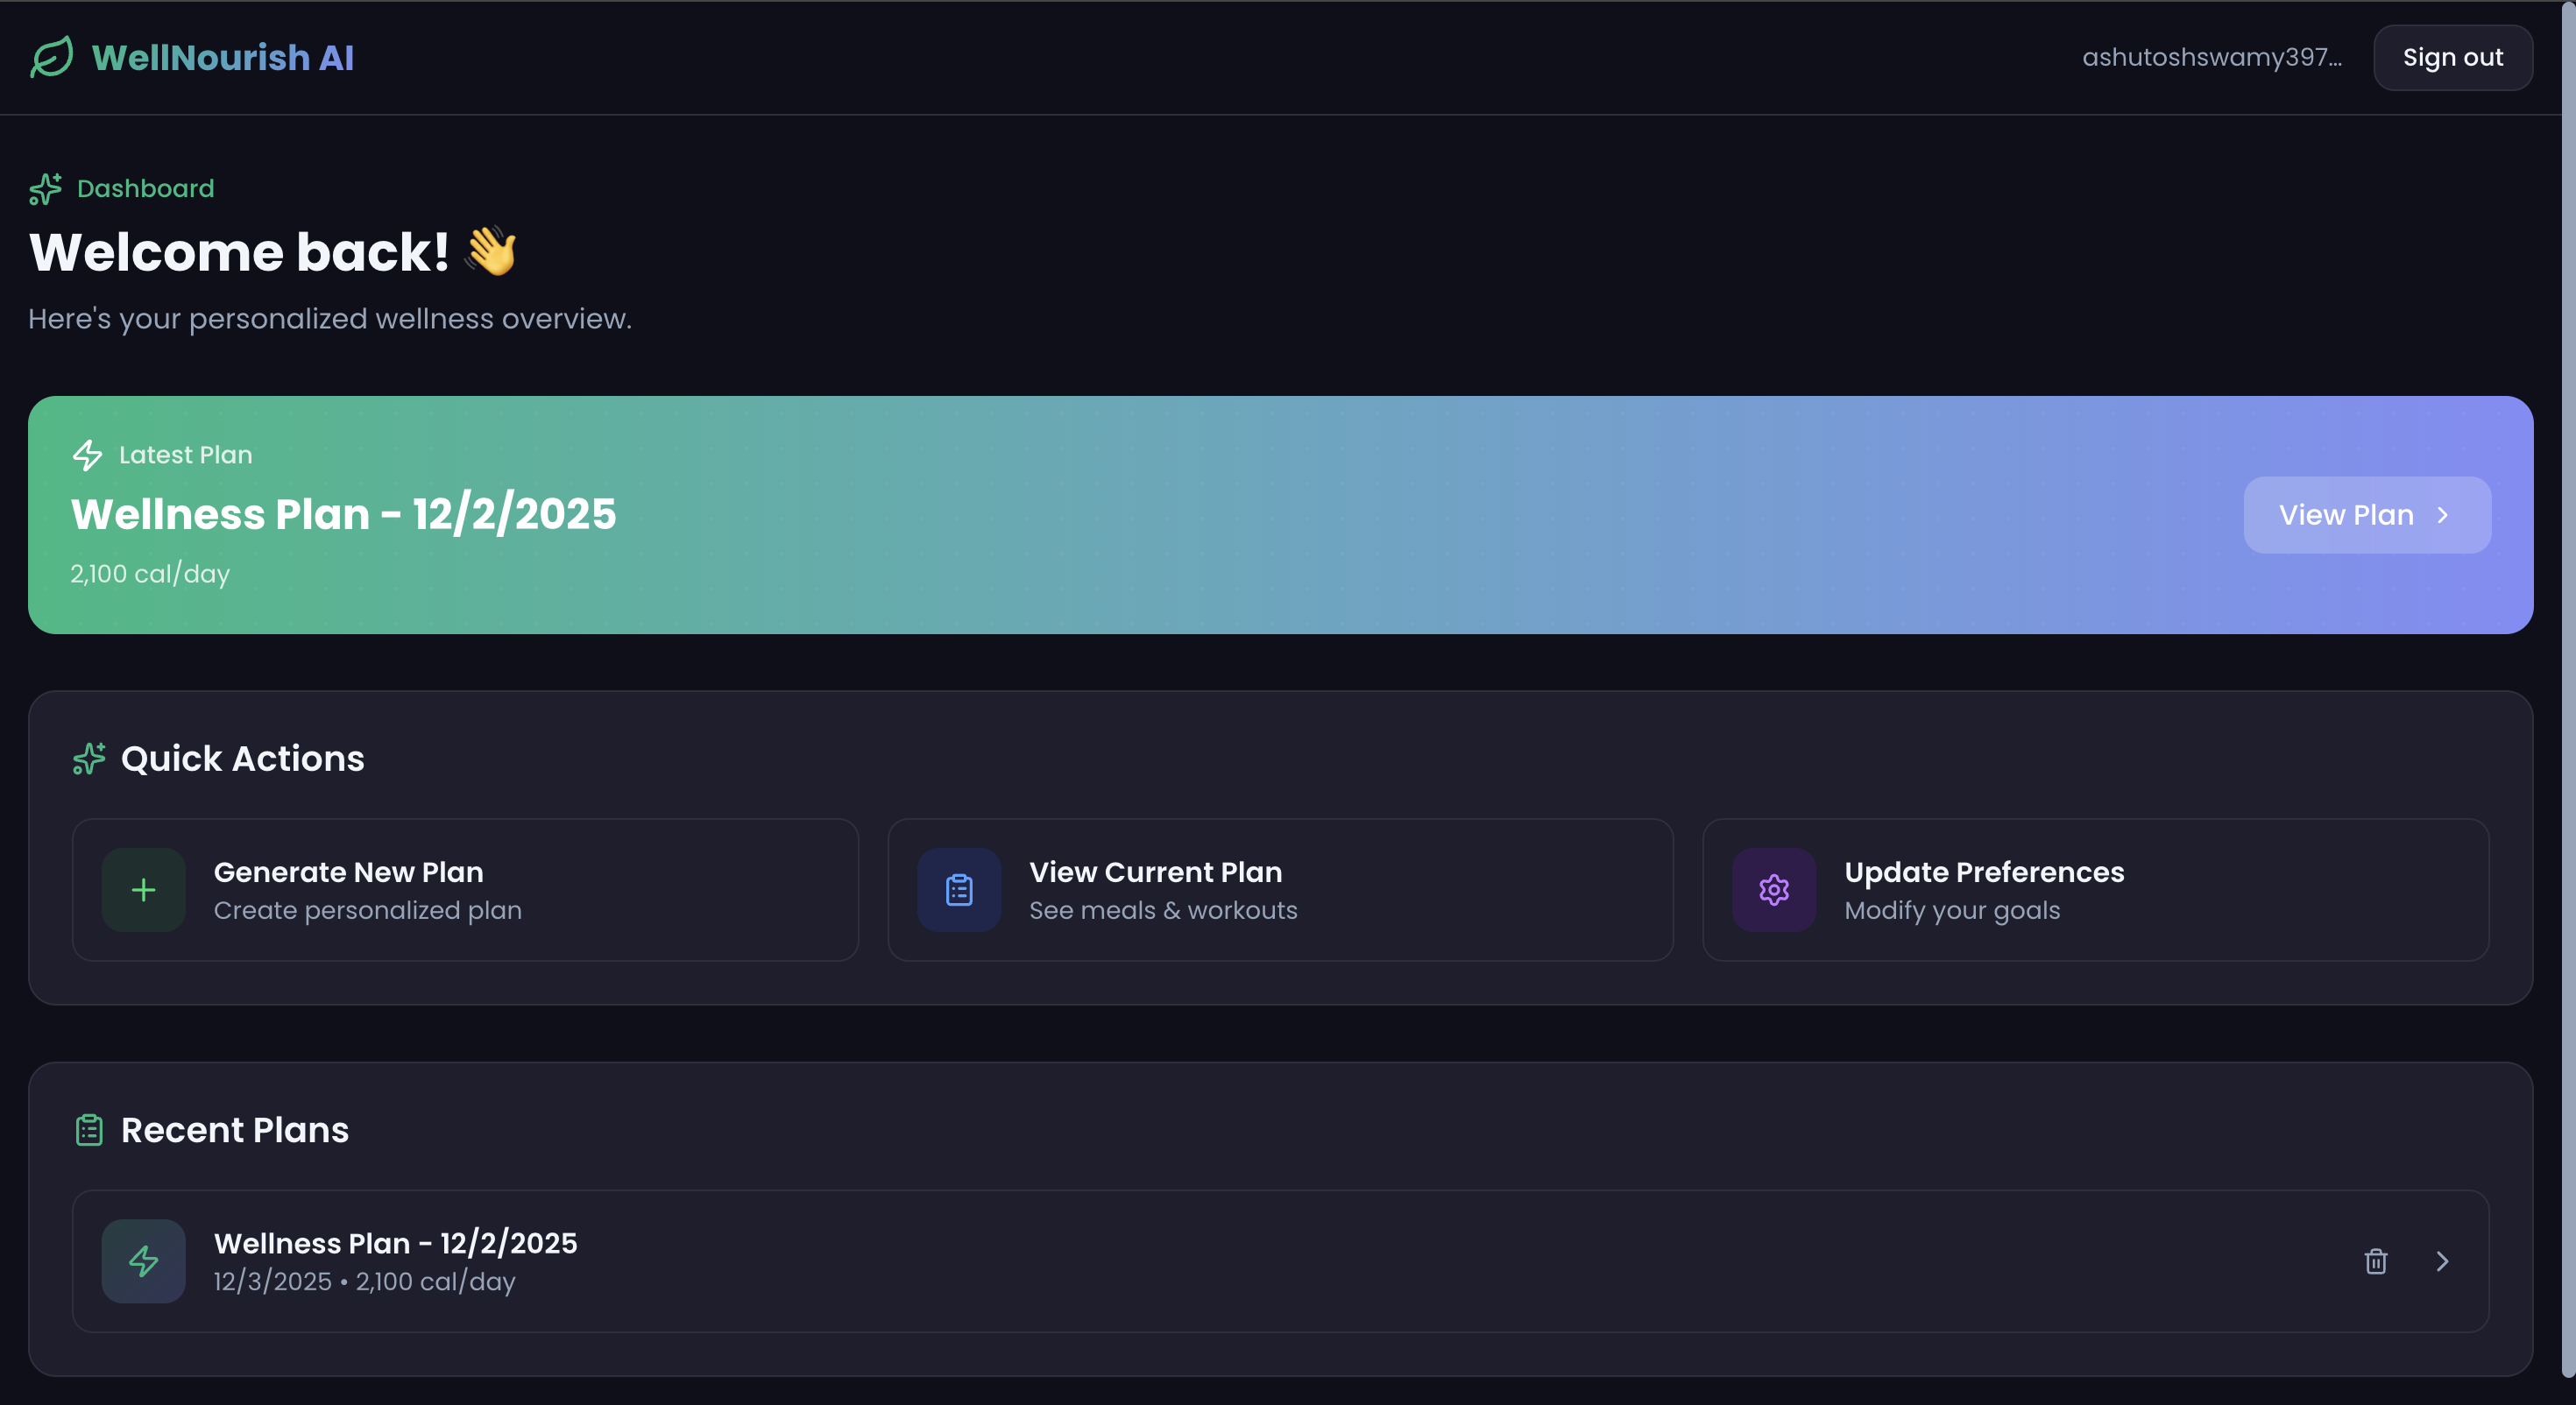Click the WellNourish leaf logo icon
The height and width of the screenshot is (1405, 2576).
click(x=51, y=57)
